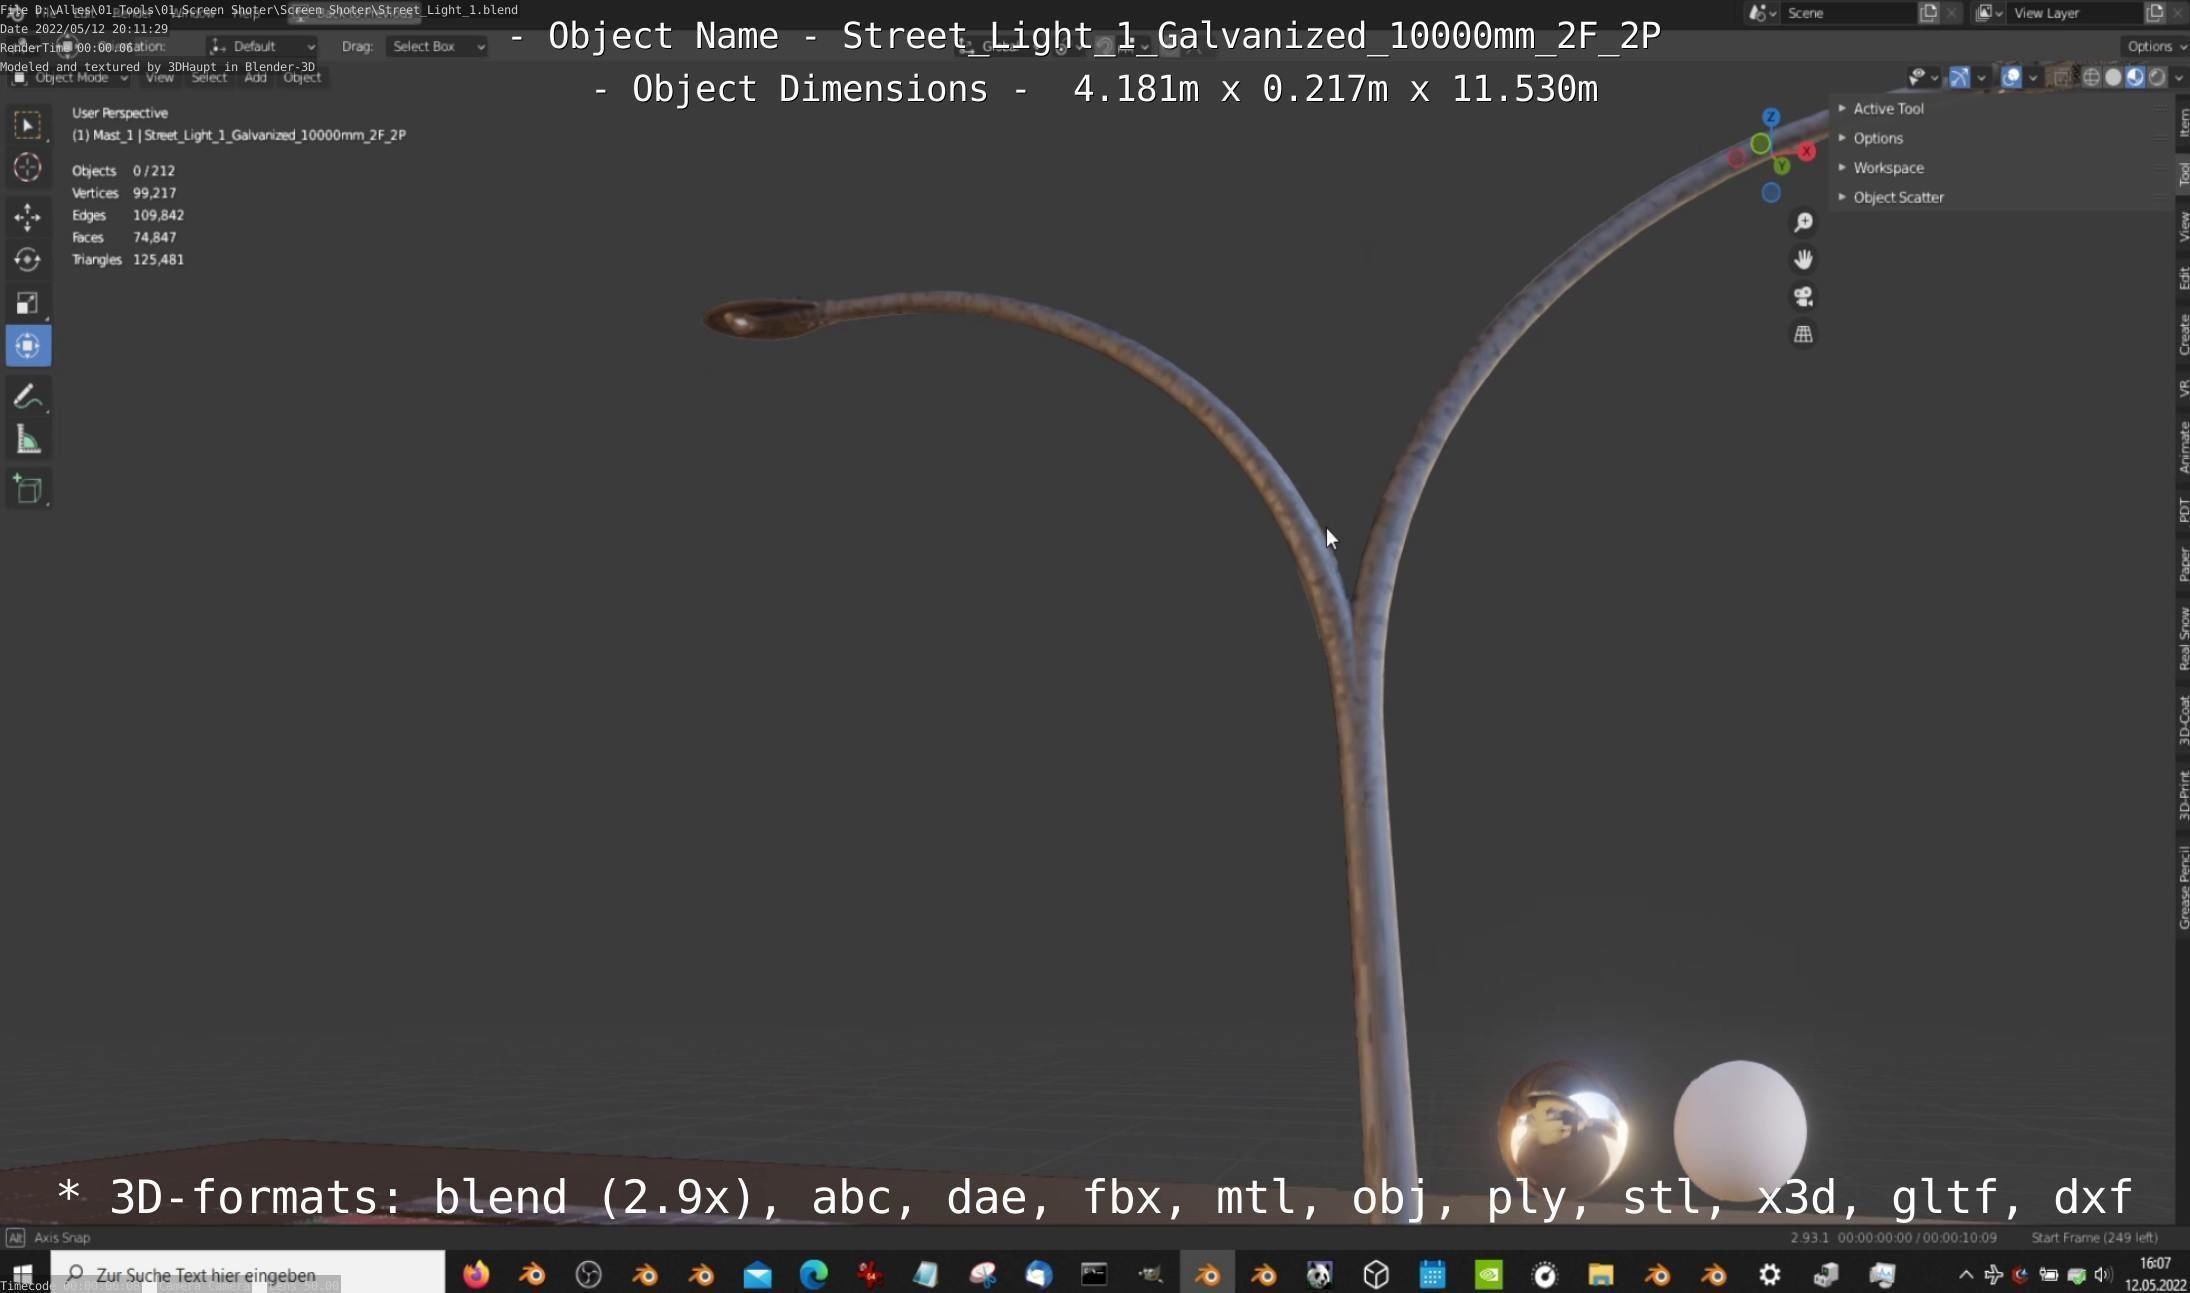Open the Item sidebar tab
The width and height of the screenshot is (2190, 1293).
[2183, 123]
